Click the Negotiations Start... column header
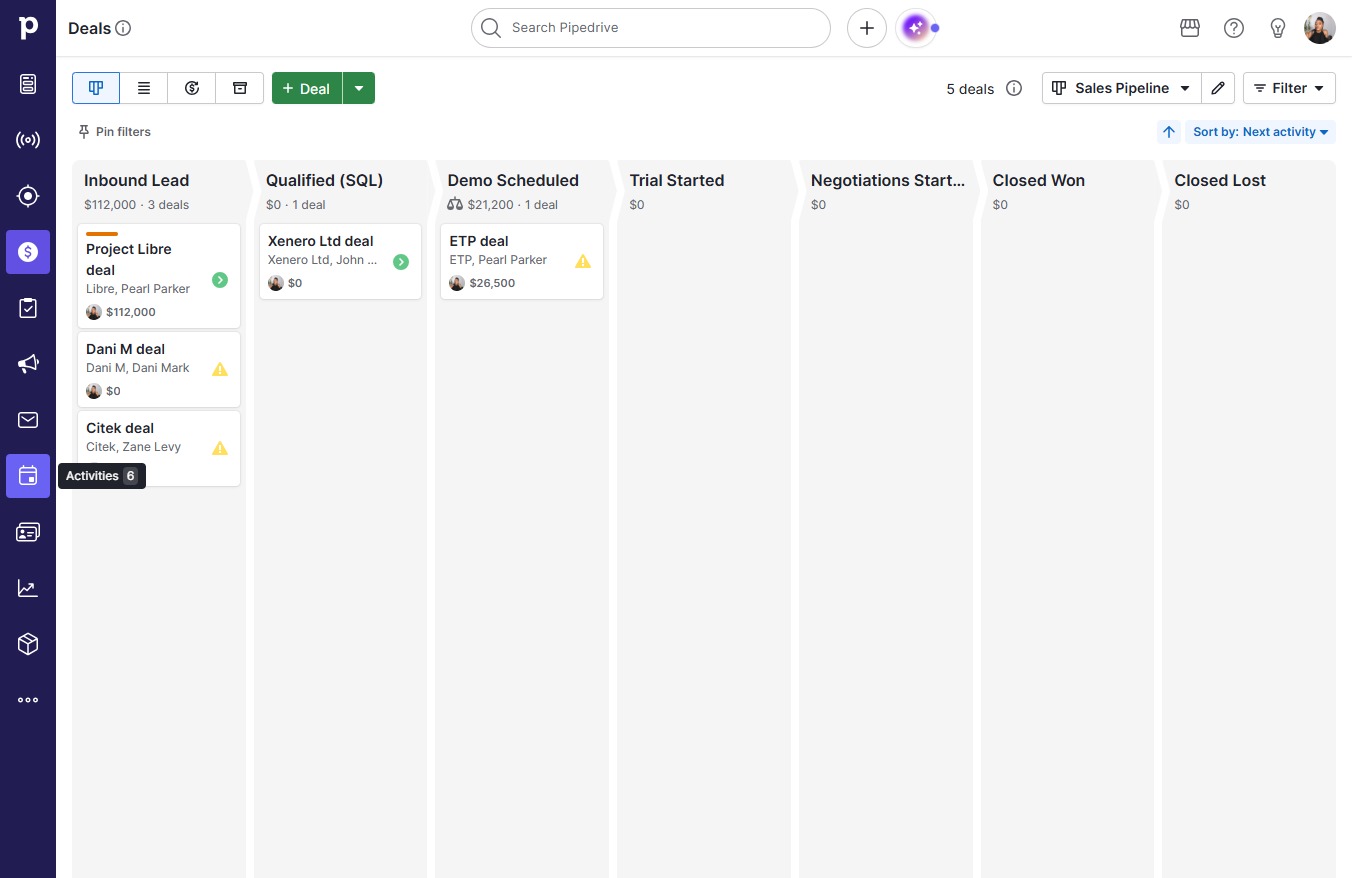The image size is (1352, 878). (x=888, y=181)
